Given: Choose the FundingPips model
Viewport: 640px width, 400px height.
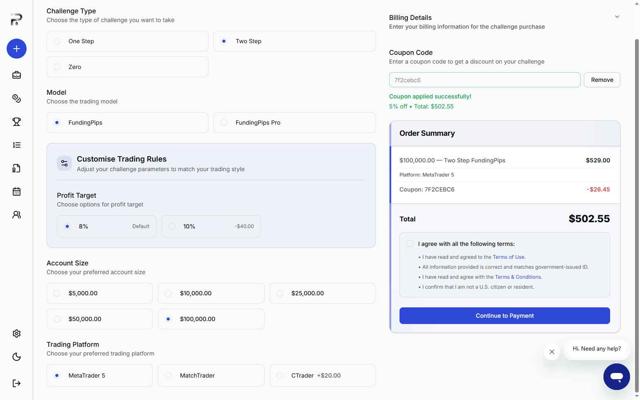Looking at the screenshot, I should point(127,122).
